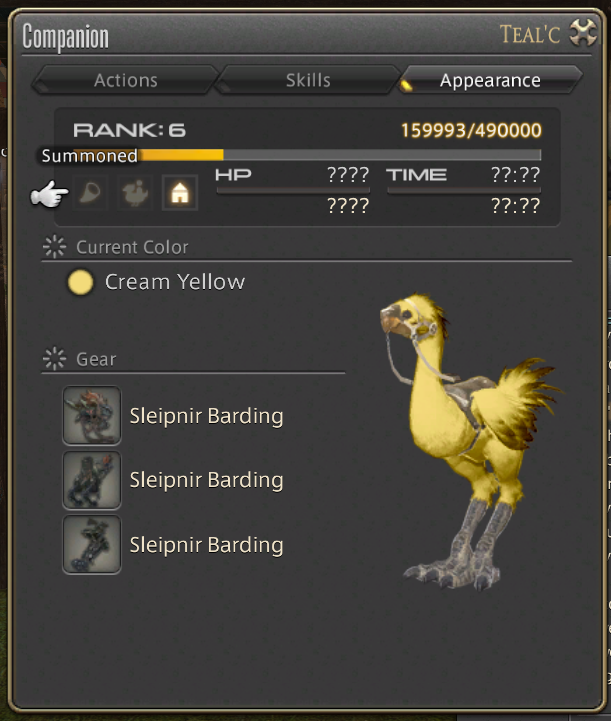The height and width of the screenshot is (721, 611).
Task: Click the TIME gauge bar
Action: [464, 190]
